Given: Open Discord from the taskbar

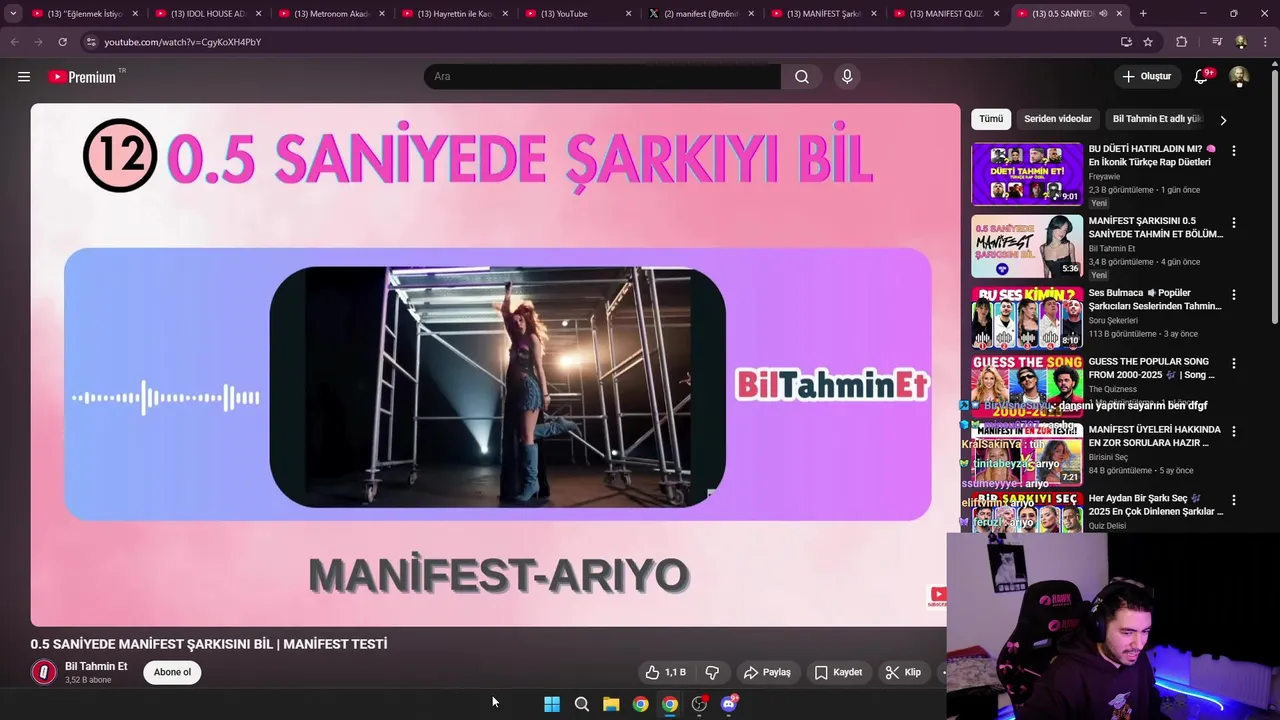Looking at the screenshot, I should 729,704.
